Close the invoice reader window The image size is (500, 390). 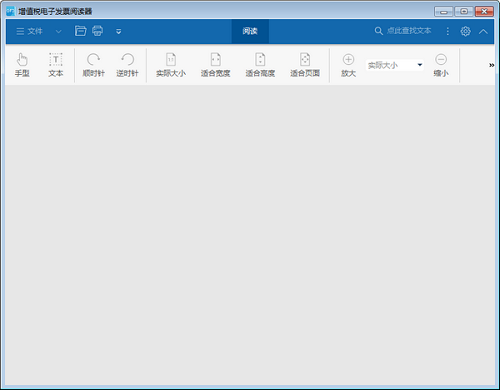pyautogui.click(x=484, y=12)
